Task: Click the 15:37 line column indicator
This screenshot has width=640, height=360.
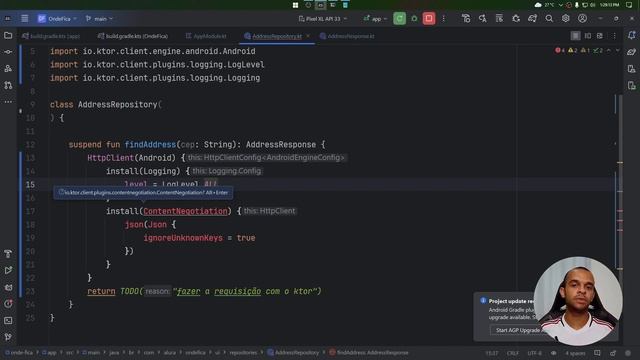Action: [x=492, y=353]
